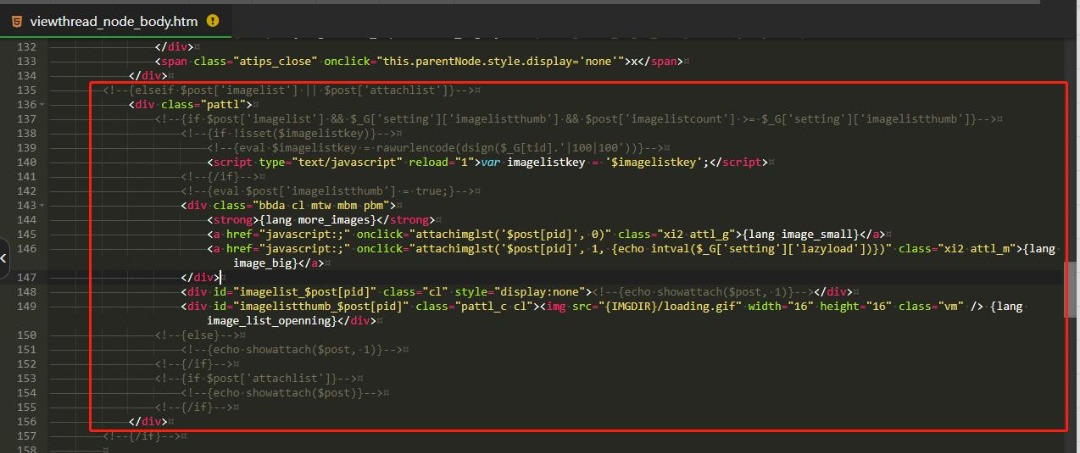
Task: Click the "pattl" class value
Action: click(223, 105)
